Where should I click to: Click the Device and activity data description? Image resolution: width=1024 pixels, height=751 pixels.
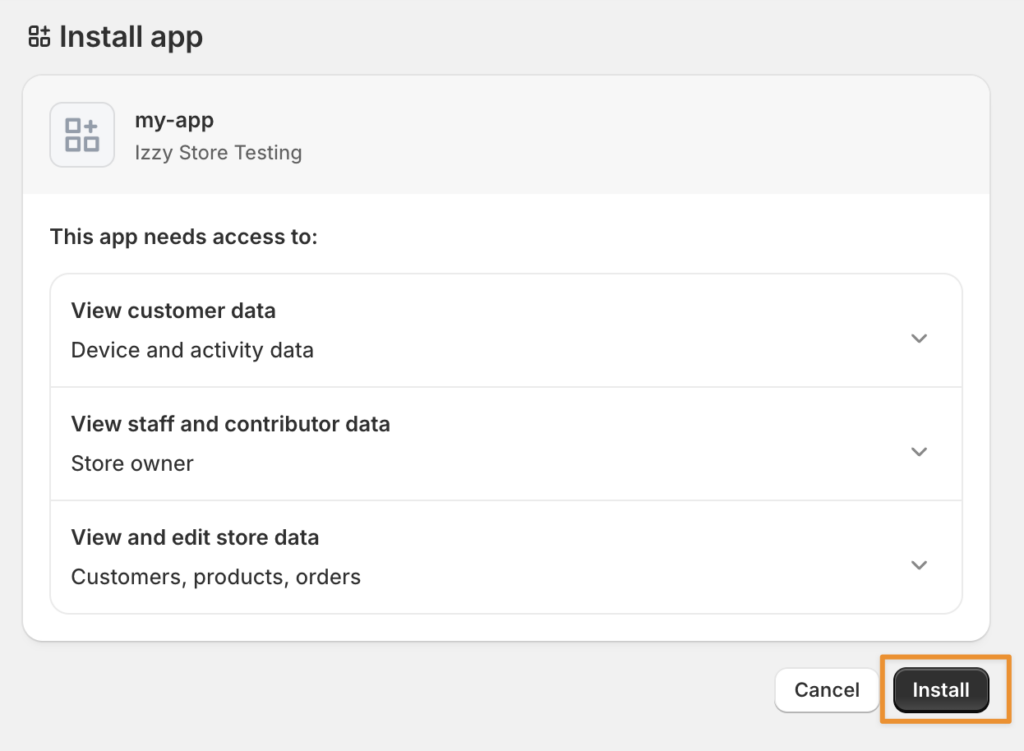point(193,350)
